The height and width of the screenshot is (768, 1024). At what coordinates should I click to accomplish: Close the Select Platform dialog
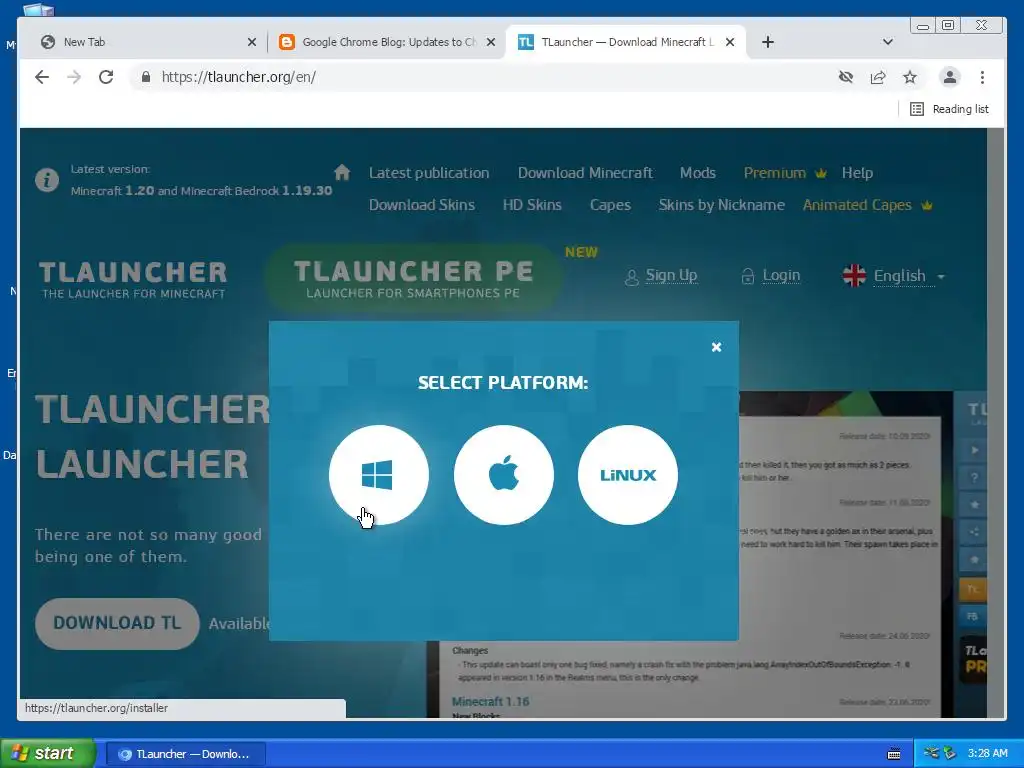[x=716, y=347]
